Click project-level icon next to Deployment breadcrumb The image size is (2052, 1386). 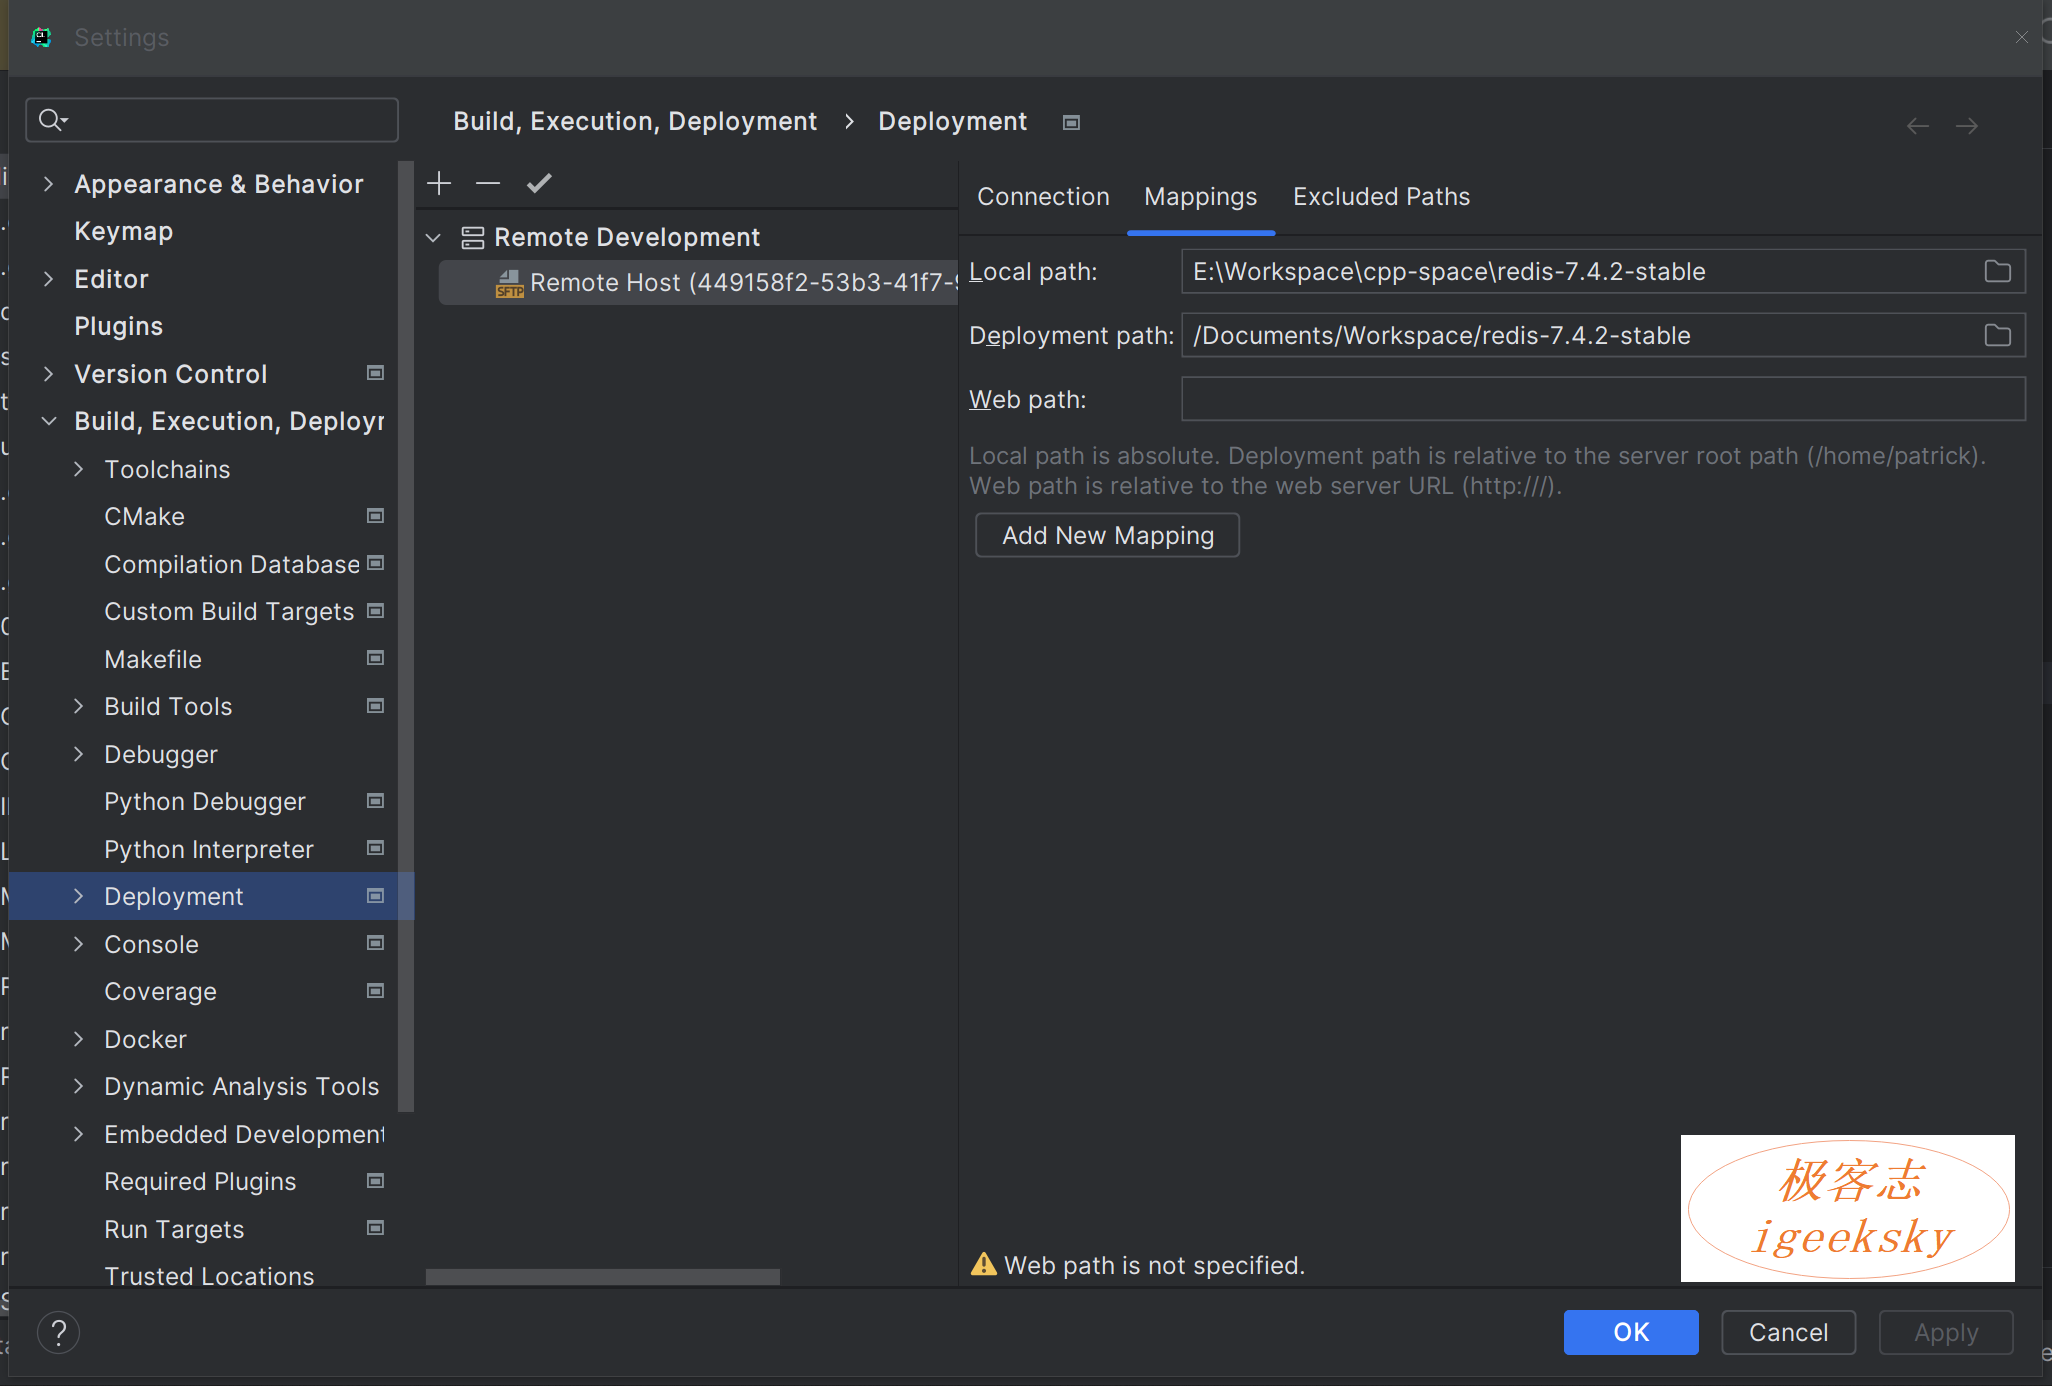coord(1071,122)
